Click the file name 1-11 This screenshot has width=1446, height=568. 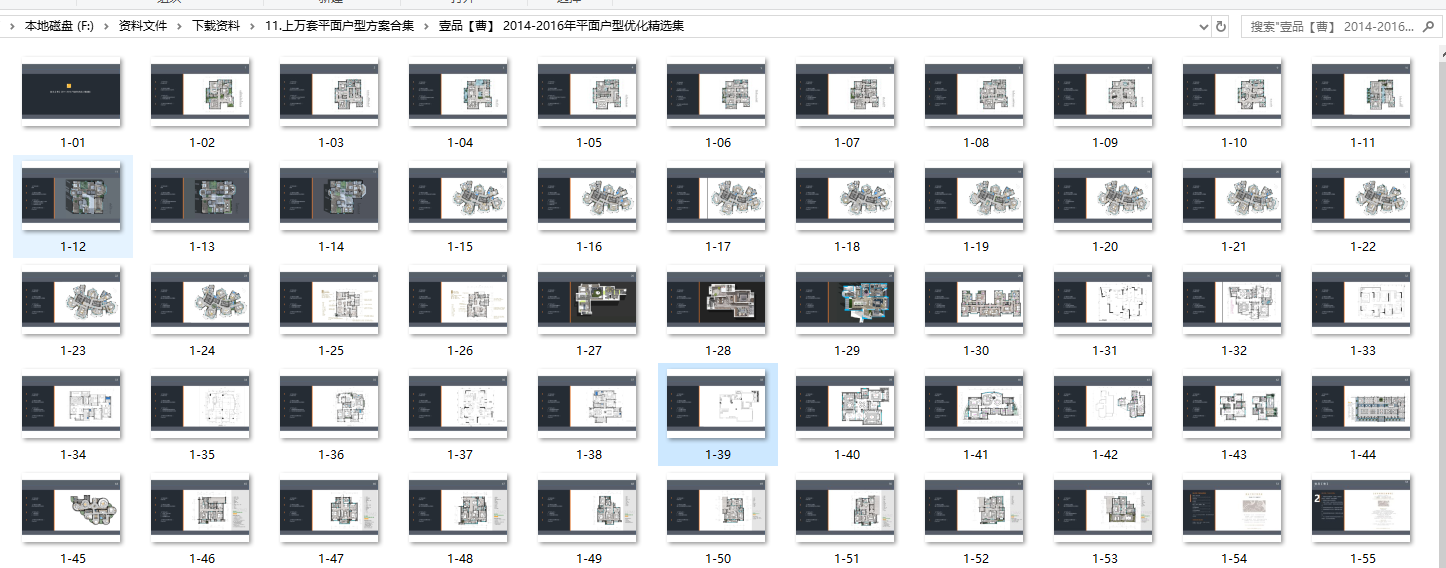pos(1363,143)
